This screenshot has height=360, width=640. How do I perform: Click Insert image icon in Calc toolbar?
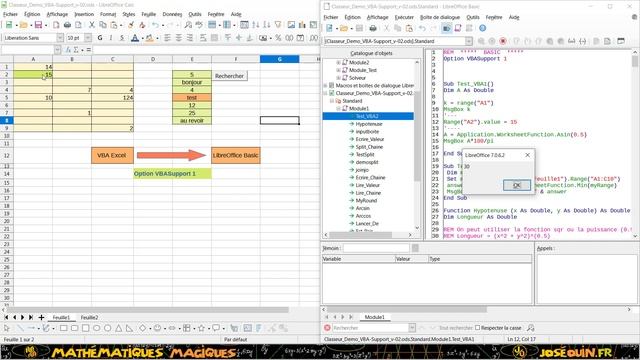click(291, 25)
